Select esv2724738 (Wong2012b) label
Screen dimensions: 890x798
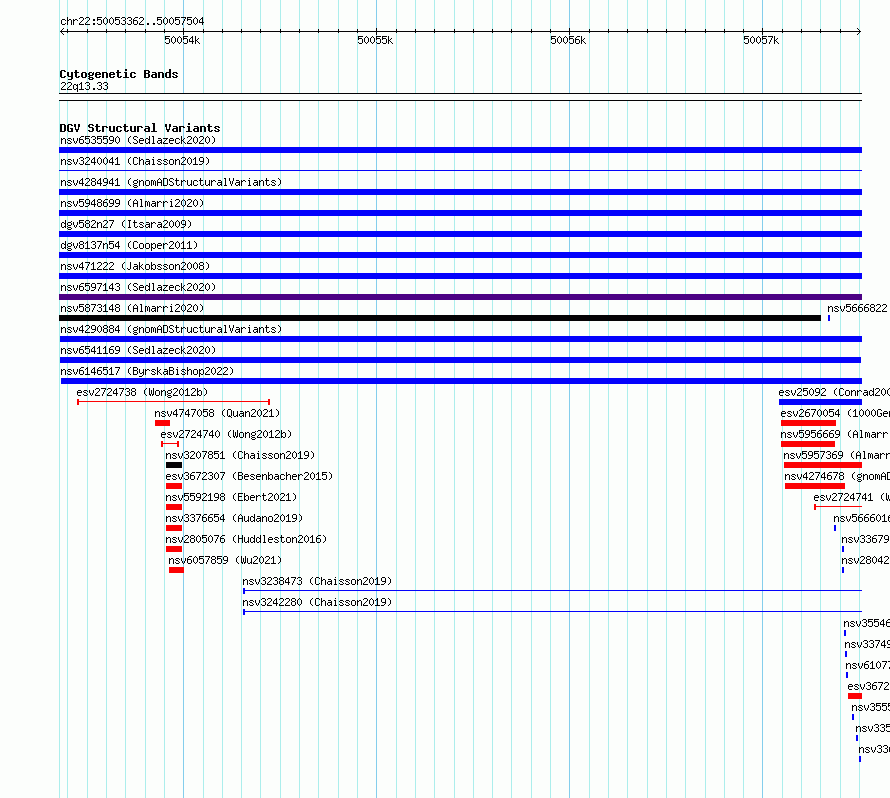pos(142,392)
